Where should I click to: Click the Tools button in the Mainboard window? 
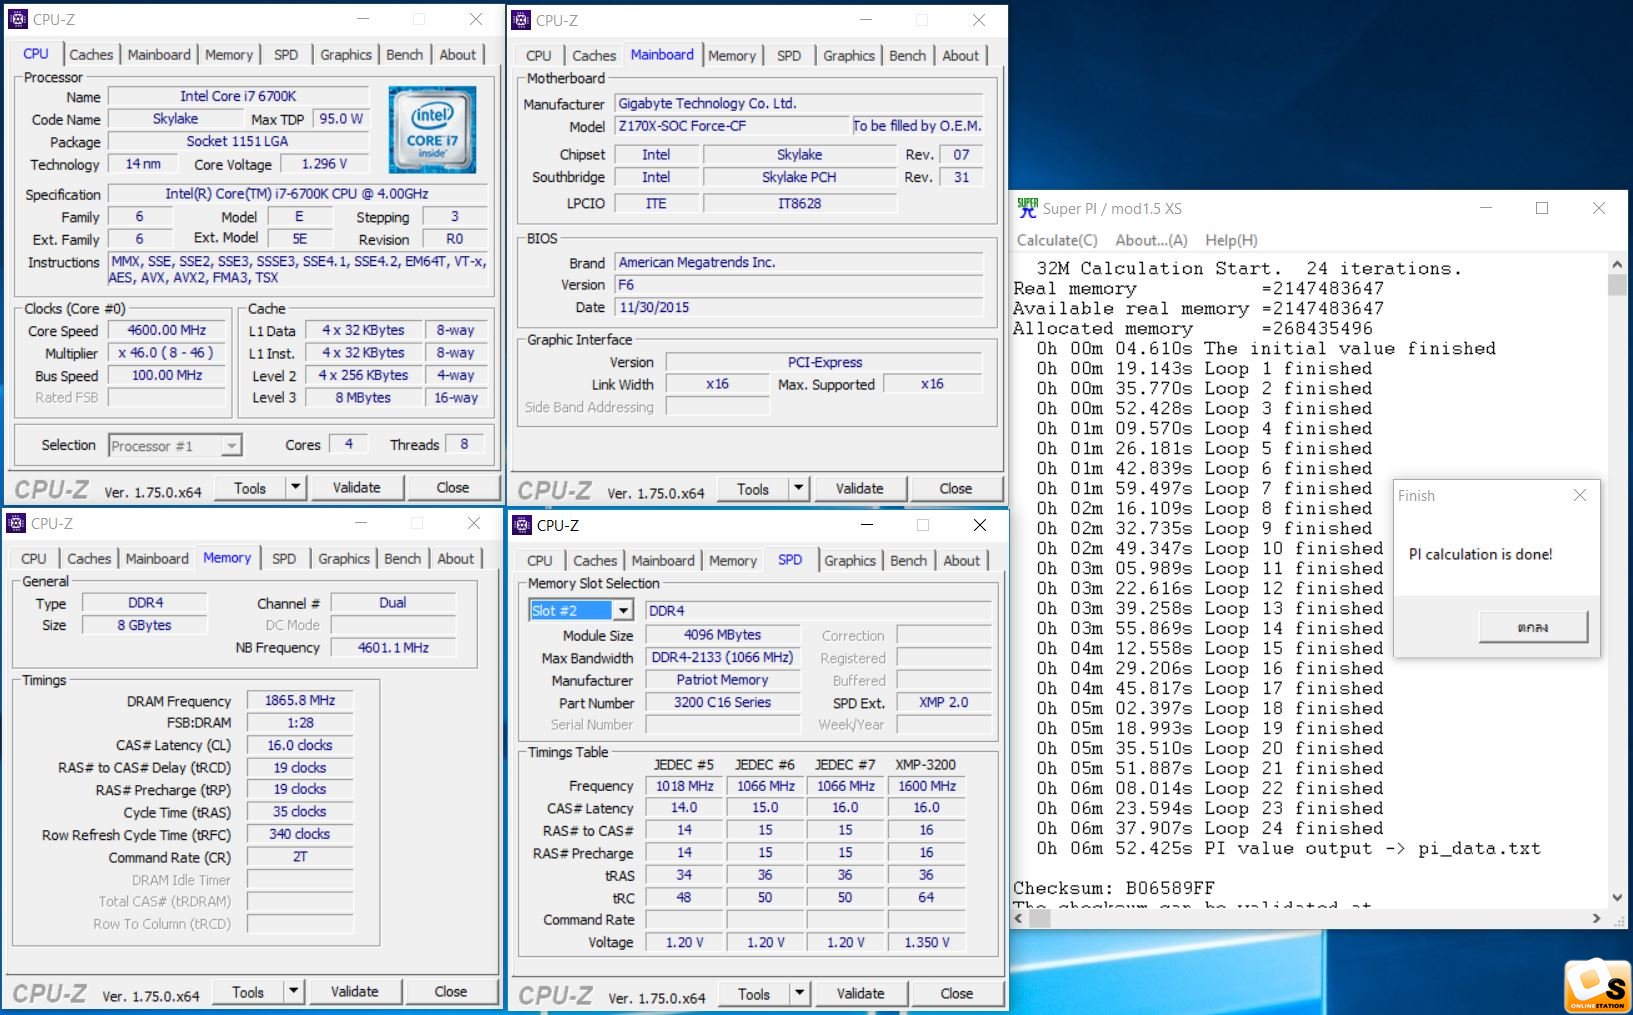753,488
